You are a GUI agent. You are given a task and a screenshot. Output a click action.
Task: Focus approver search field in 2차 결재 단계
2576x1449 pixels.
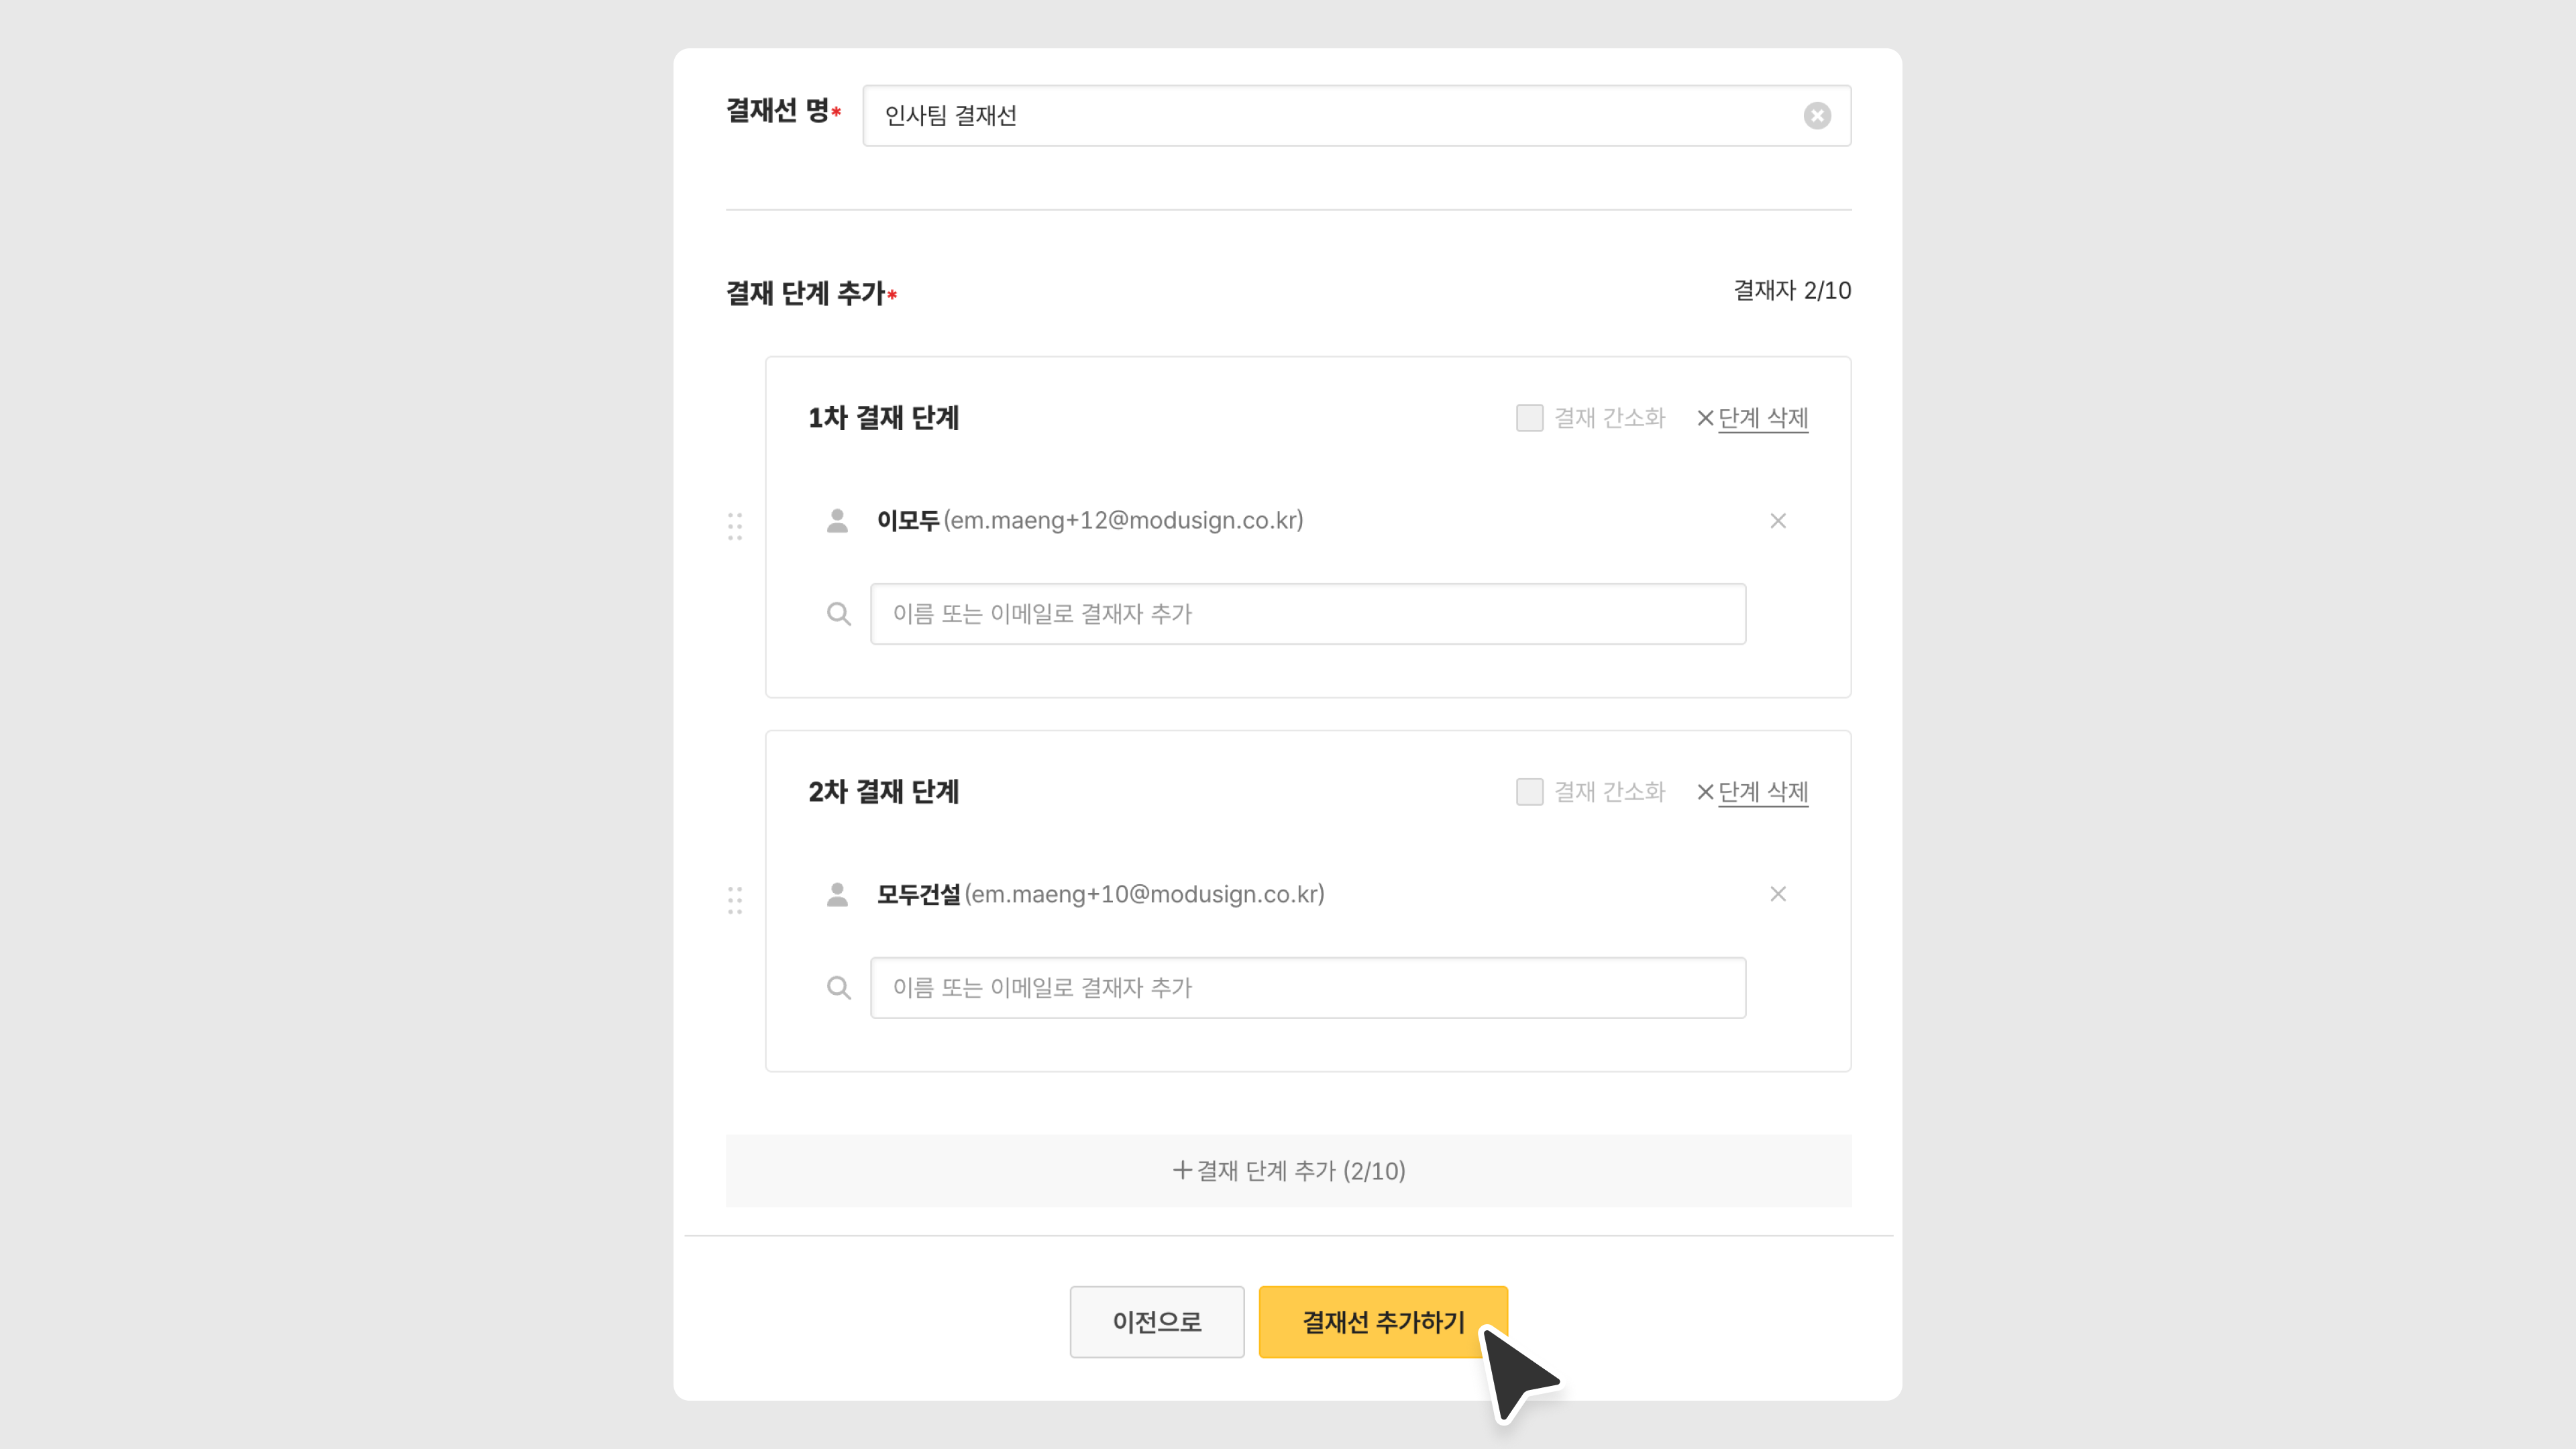click(1307, 988)
